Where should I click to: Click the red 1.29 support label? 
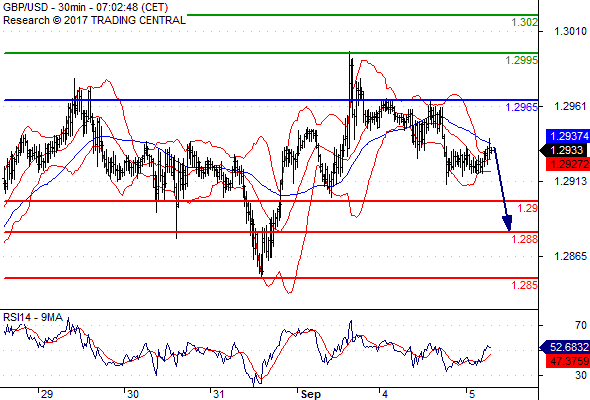528,208
